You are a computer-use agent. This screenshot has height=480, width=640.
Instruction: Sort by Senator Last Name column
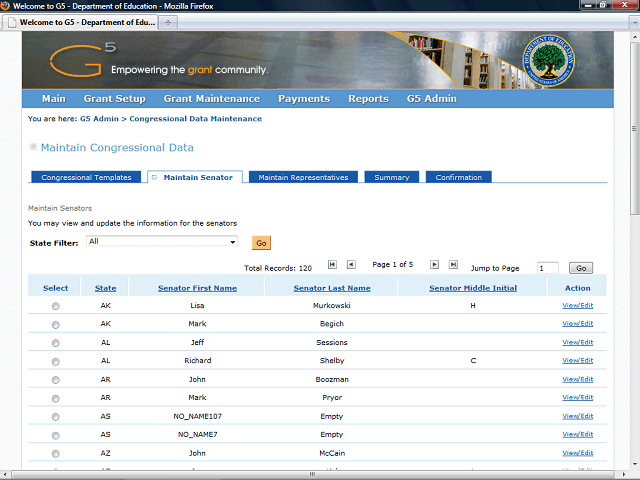click(330, 288)
